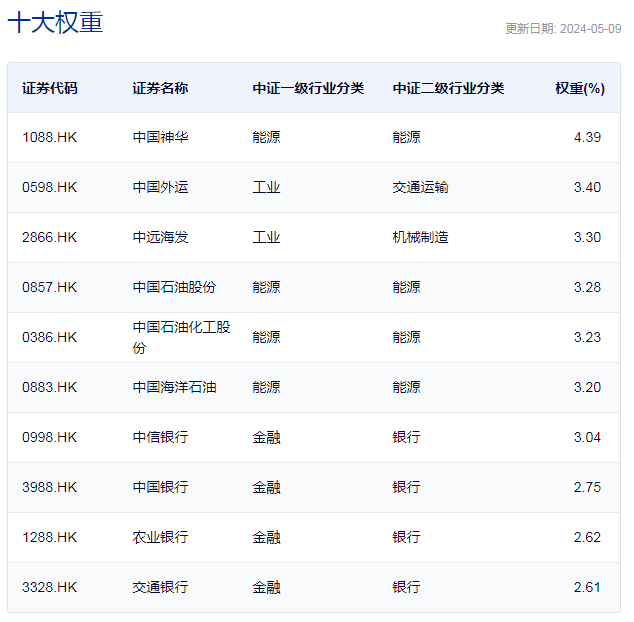The height and width of the screenshot is (622, 634).
Task: Click stock name 中国海洋石油
Action: pos(174,387)
